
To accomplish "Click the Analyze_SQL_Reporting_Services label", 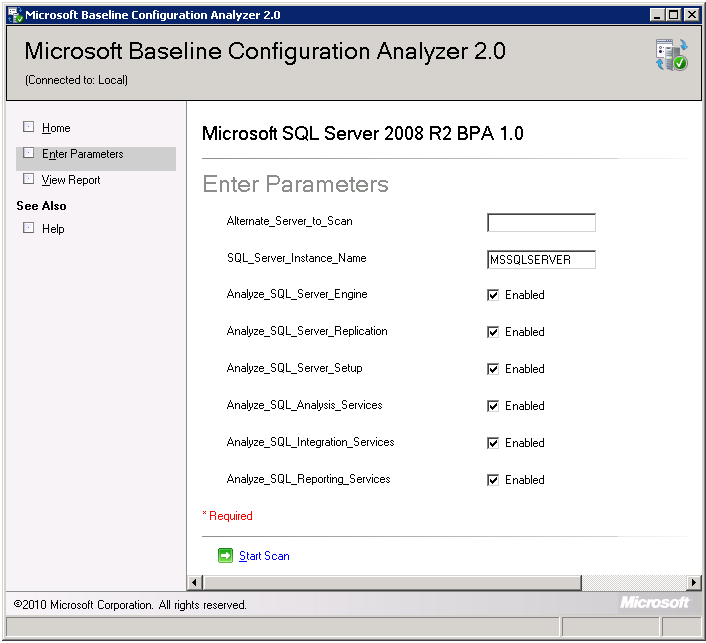I will [x=308, y=480].
